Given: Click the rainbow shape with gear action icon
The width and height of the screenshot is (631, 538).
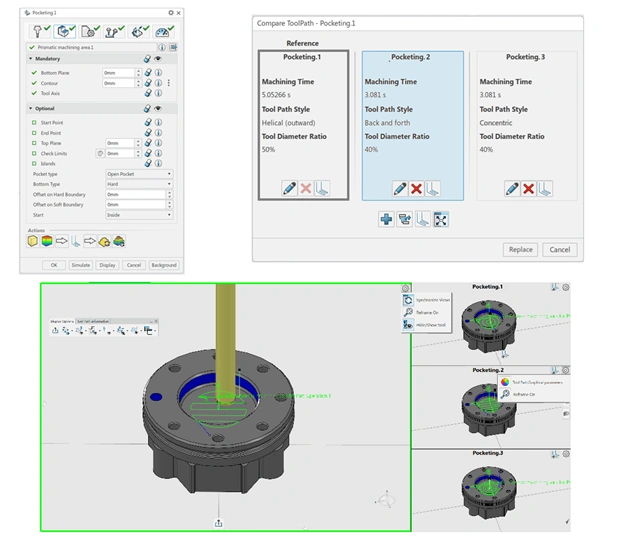Looking at the screenshot, I should pyautogui.click(x=119, y=241).
